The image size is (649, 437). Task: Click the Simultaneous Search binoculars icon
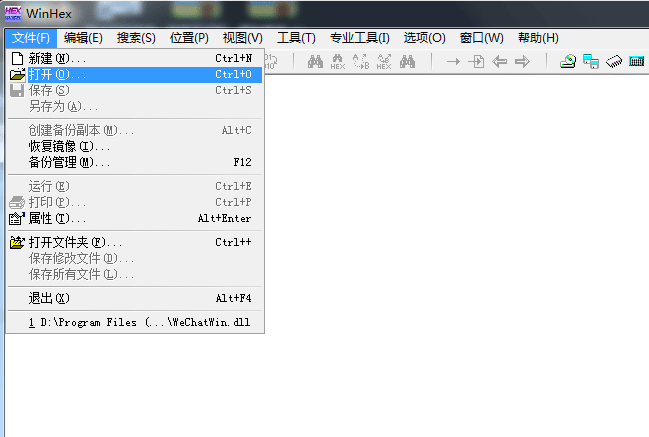(x=407, y=62)
